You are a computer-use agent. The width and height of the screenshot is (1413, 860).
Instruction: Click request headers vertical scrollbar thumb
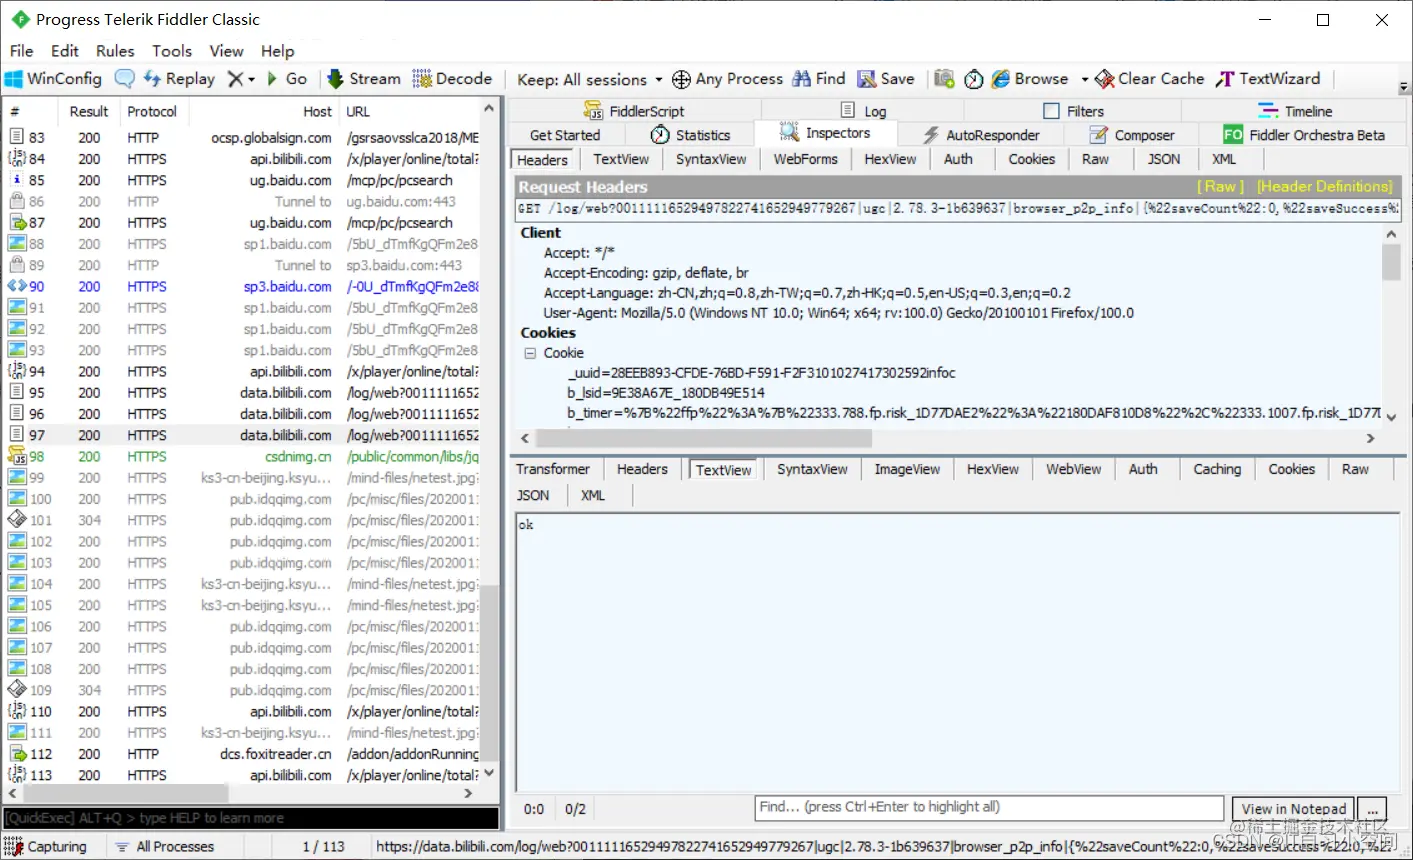point(1391,262)
